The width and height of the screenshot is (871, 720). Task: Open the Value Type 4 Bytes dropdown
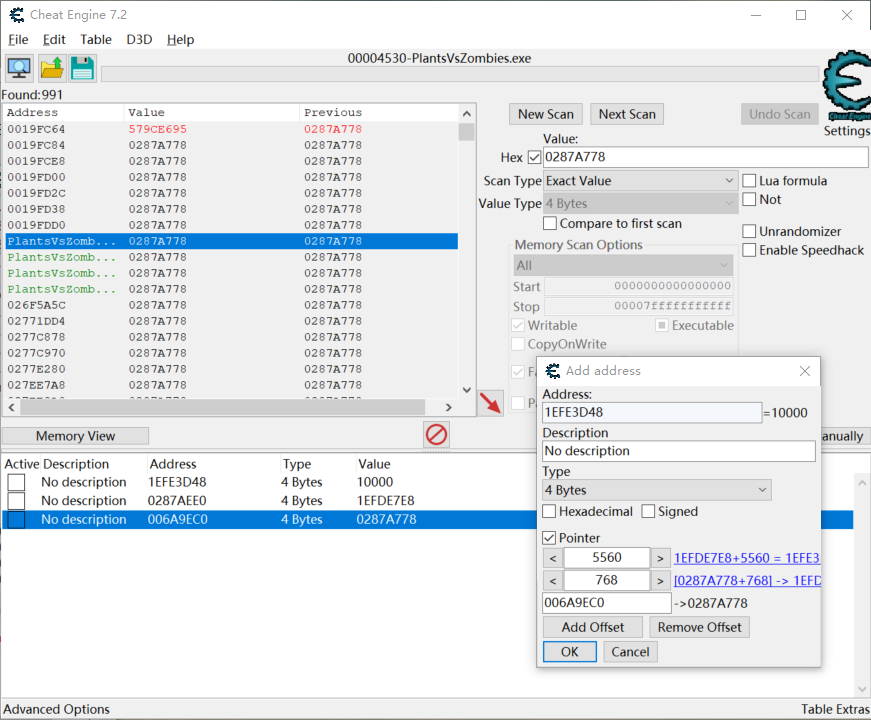[x=640, y=204]
